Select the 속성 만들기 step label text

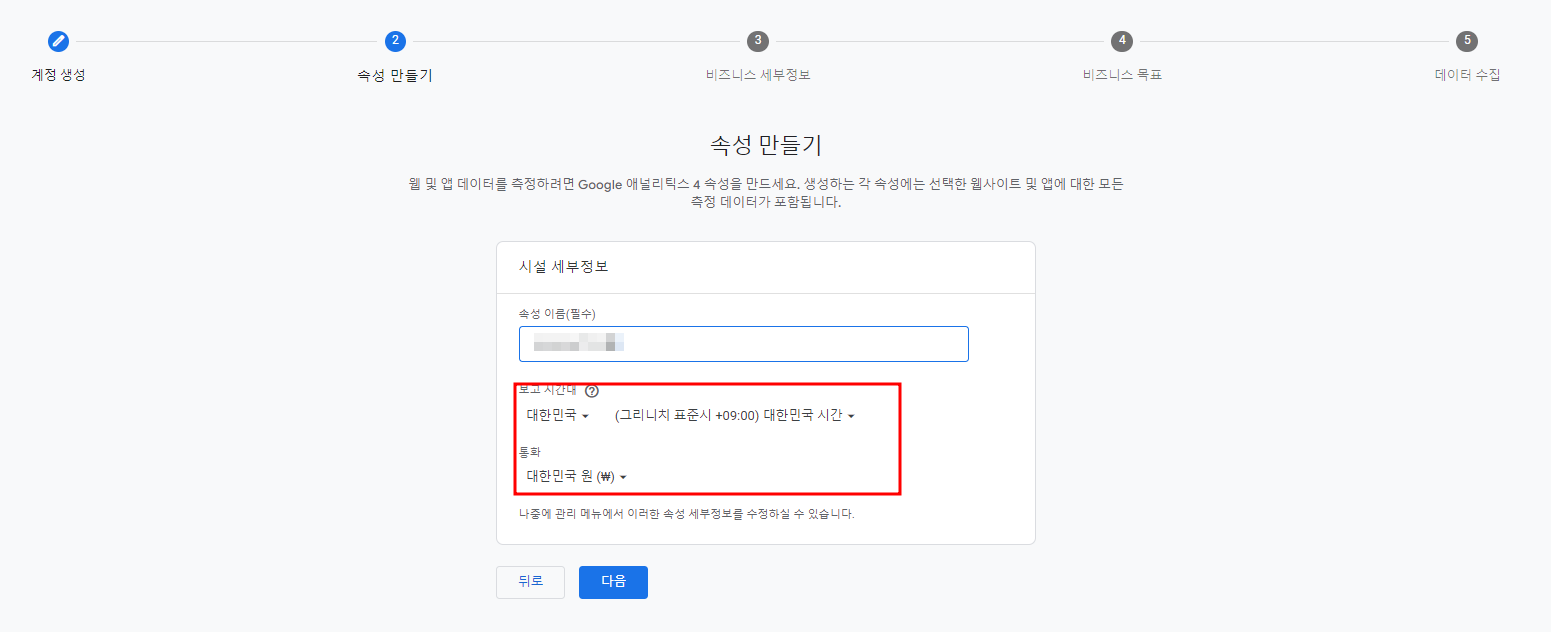pyautogui.click(x=394, y=74)
